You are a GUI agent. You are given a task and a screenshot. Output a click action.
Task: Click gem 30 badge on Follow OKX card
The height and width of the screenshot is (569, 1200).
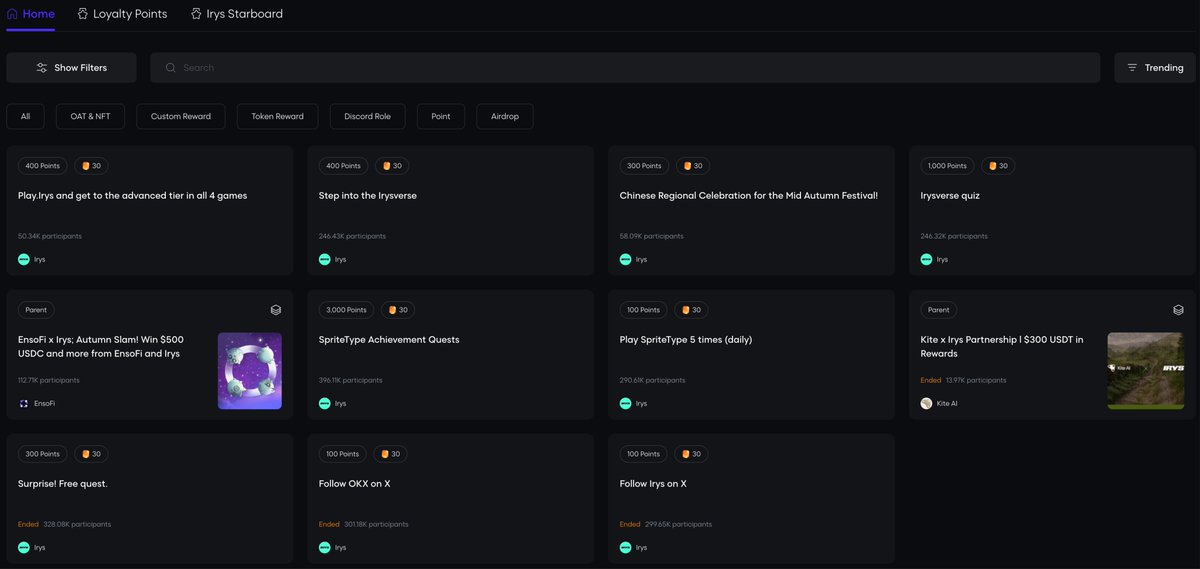pyautogui.click(x=389, y=454)
